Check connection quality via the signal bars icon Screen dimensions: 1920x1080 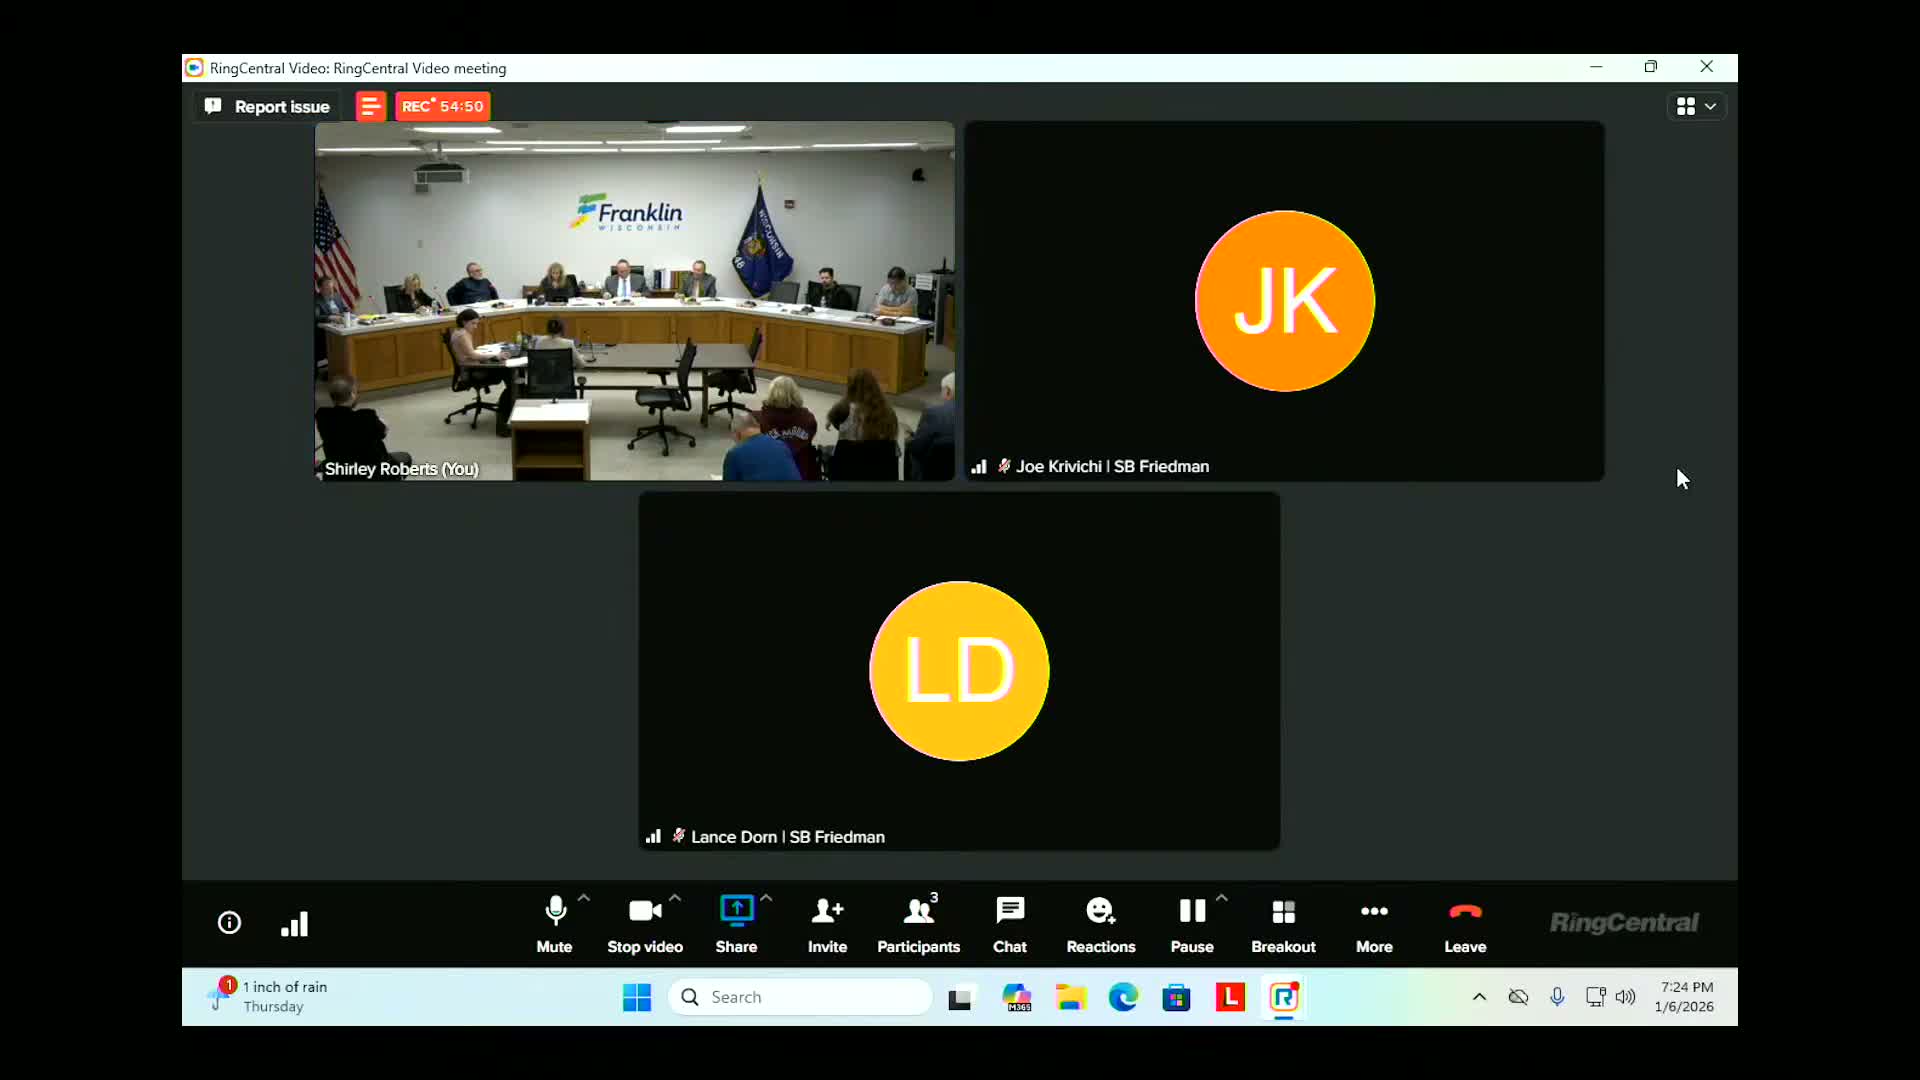(x=295, y=922)
